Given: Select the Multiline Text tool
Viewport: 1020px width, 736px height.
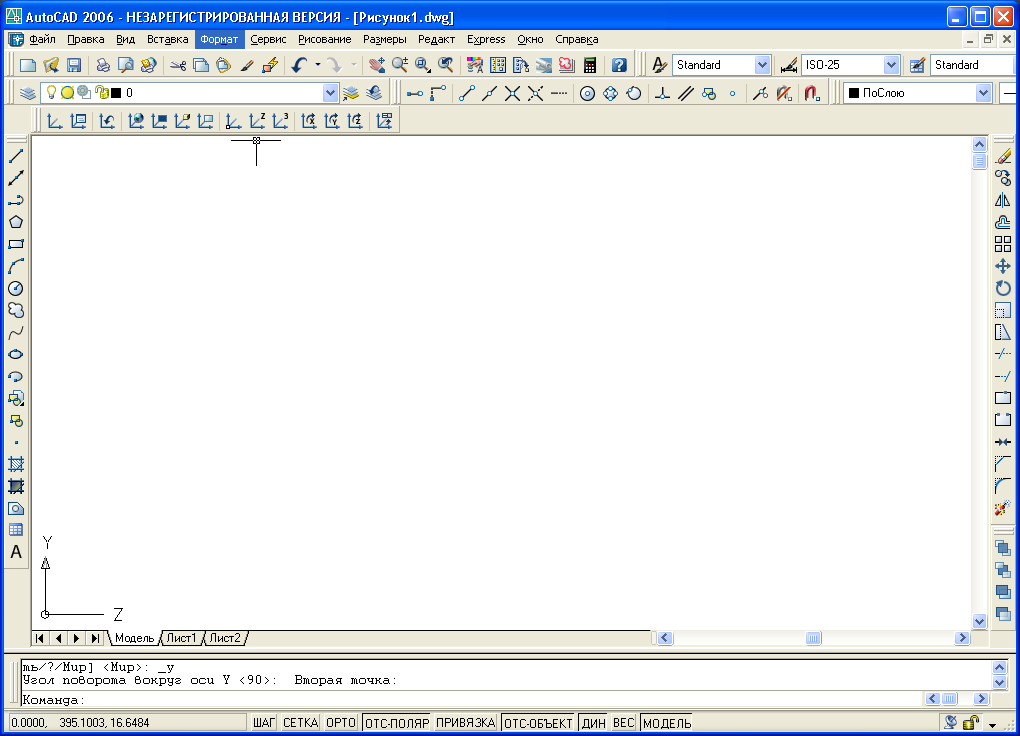Looking at the screenshot, I should coord(16,552).
